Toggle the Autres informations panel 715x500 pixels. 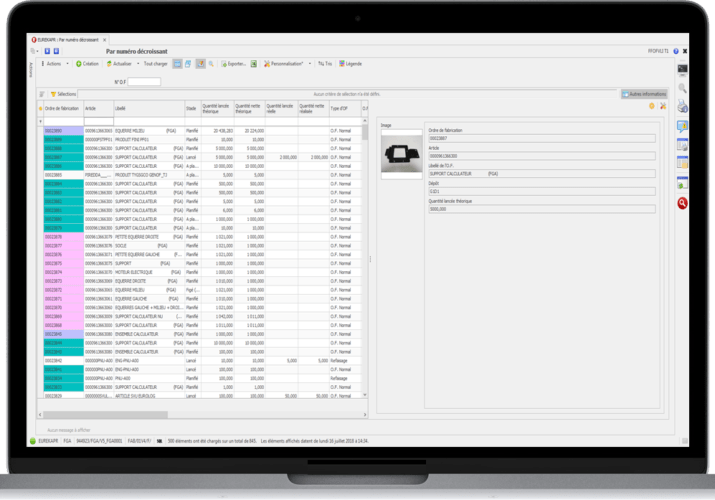pyautogui.click(x=644, y=94)
